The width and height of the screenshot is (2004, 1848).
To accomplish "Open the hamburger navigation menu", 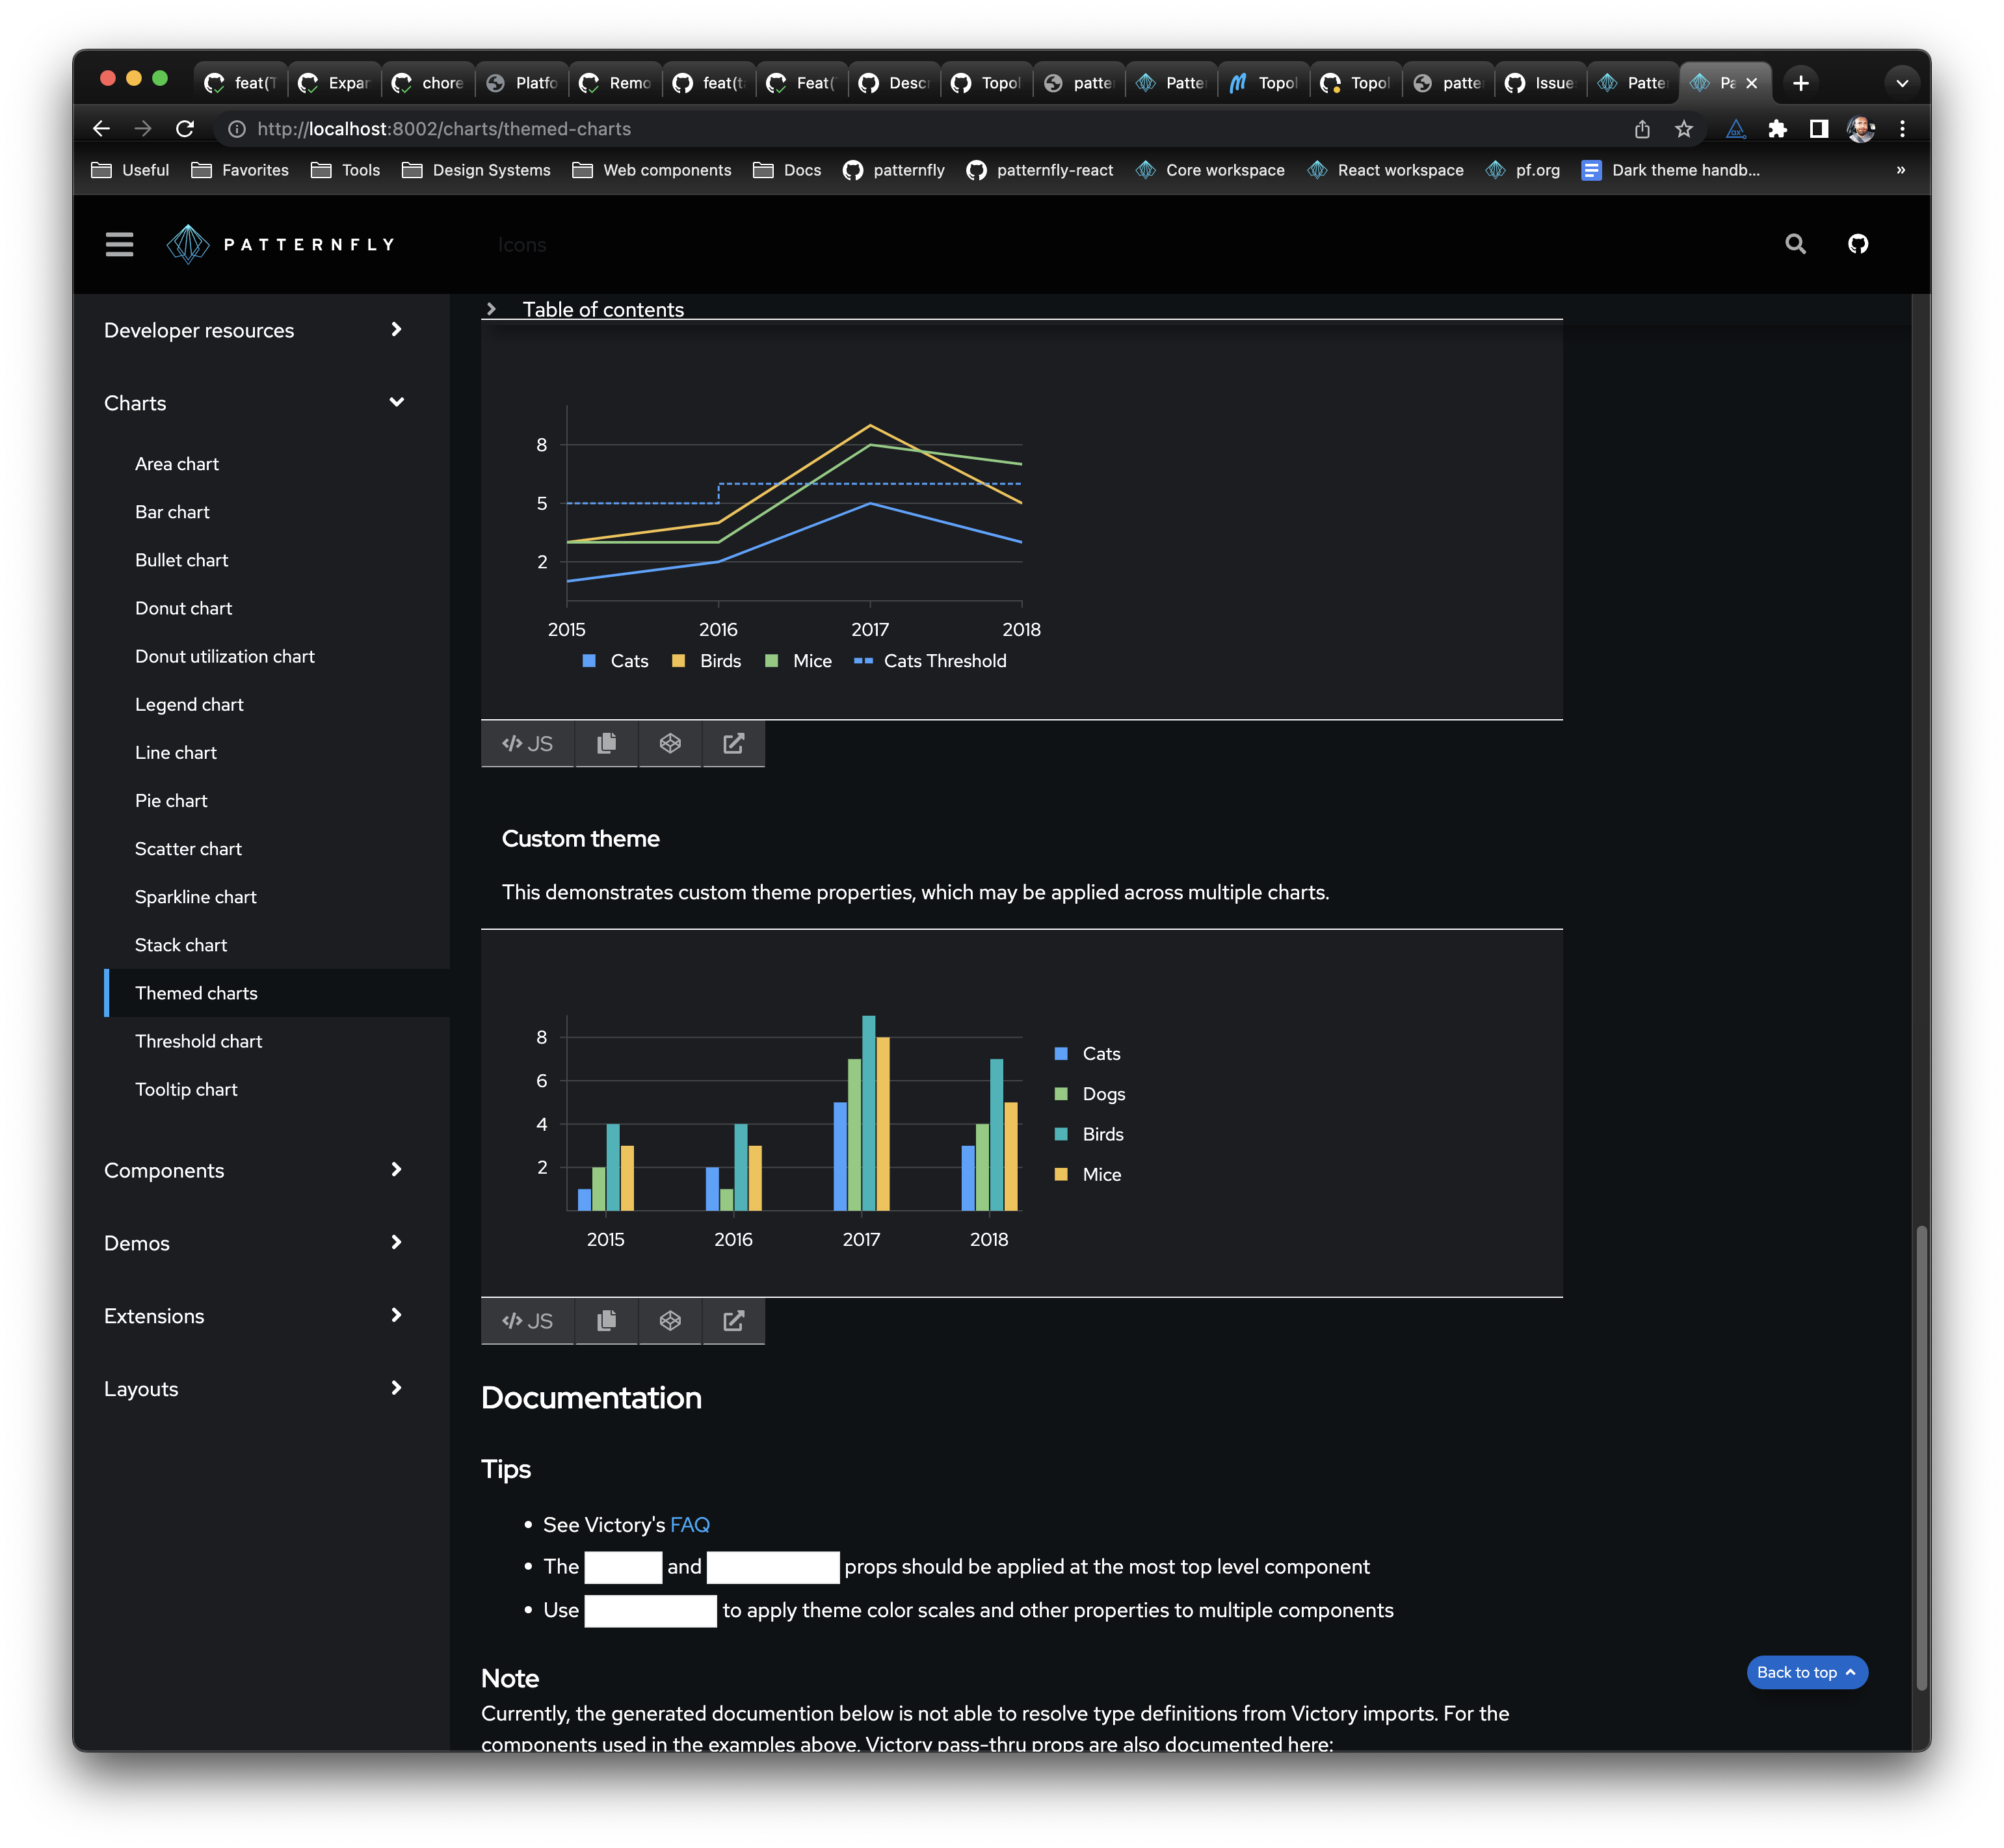I will point(119,244).
